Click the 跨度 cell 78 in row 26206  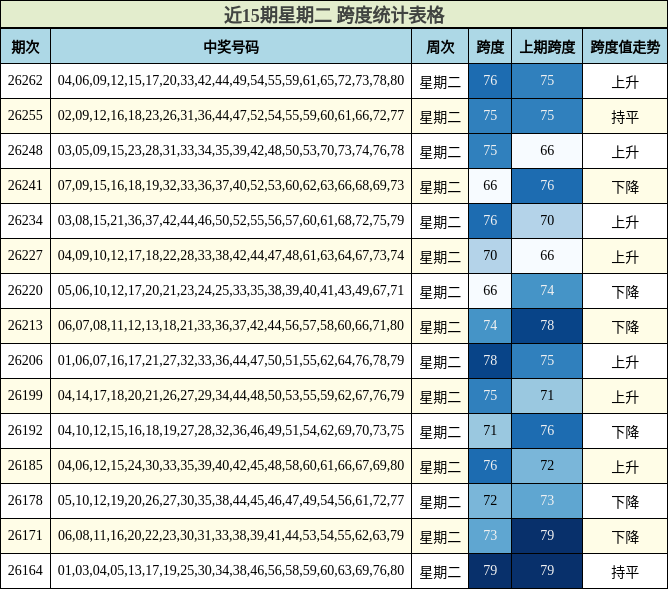(490, 361)
